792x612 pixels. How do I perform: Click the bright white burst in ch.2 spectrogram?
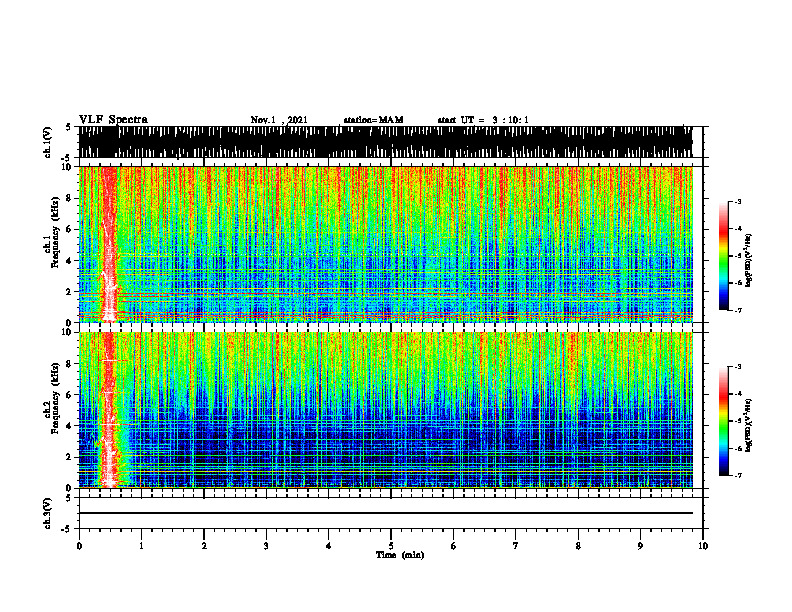coord(109,410)
